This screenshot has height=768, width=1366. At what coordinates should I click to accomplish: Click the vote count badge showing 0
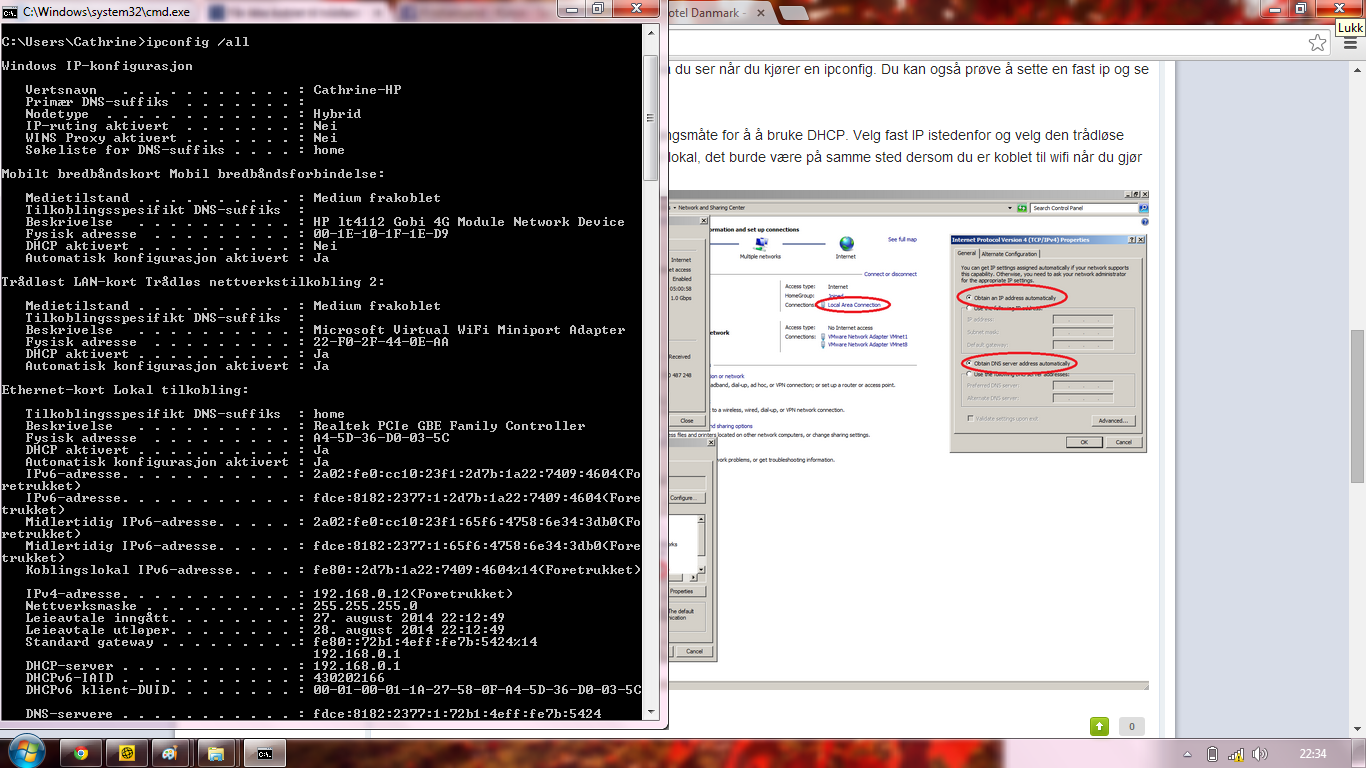click(1131, 727)
